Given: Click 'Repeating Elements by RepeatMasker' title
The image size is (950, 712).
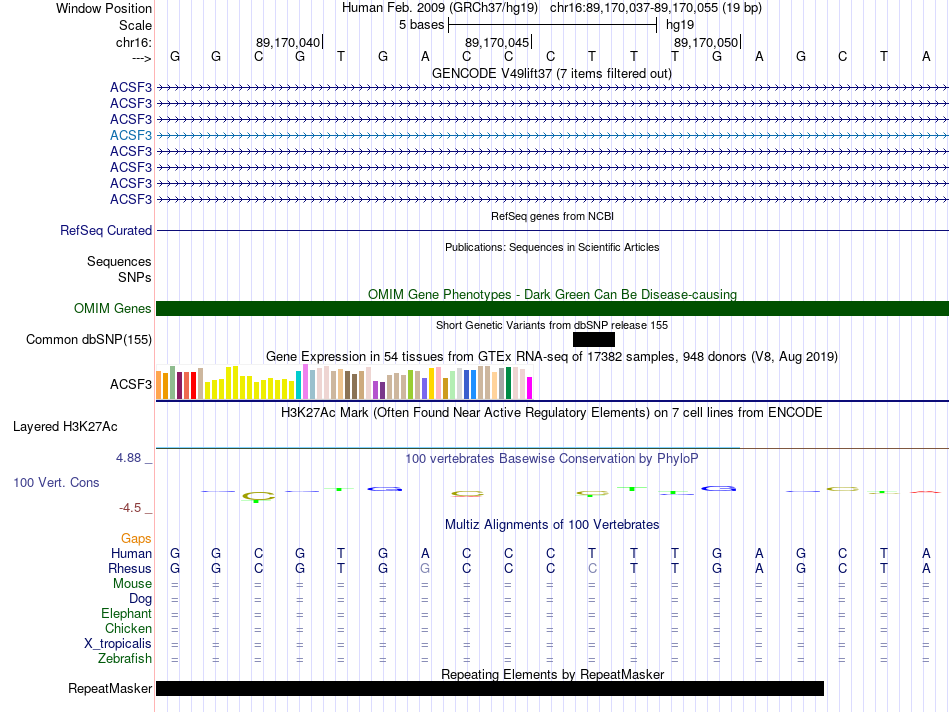Looking at the screenshot, I should pyautogui.click(x=552, y=674).
